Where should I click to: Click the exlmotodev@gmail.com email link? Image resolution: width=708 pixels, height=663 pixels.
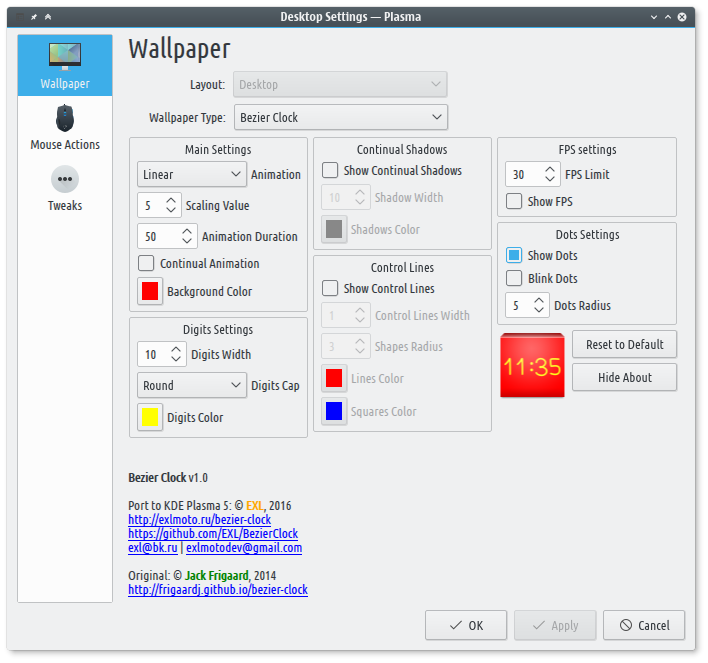click(x=244, y=547)
